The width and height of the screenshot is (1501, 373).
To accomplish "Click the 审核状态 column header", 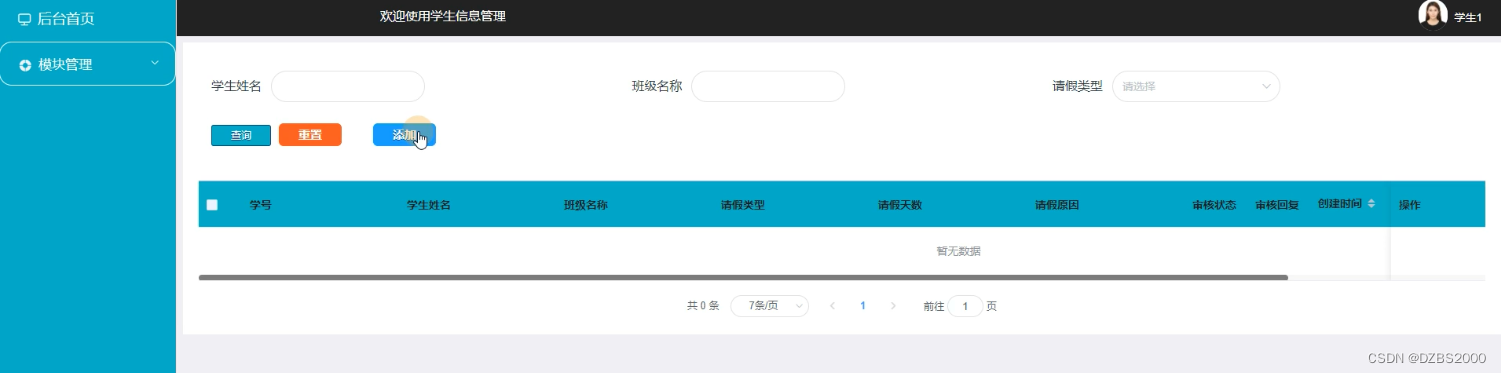I will (1214, 205).
